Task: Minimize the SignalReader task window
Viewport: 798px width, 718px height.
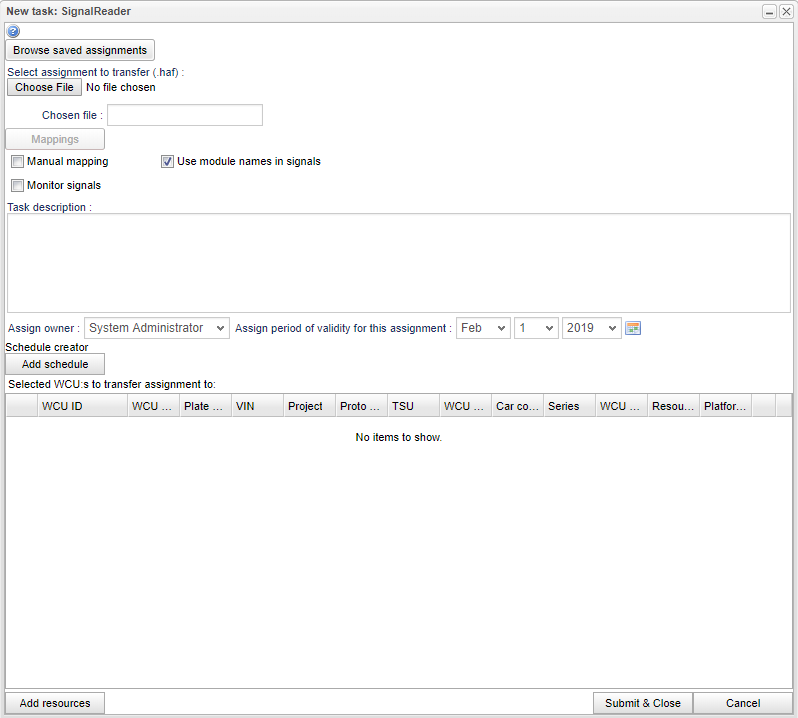Action: (x=769, y=11)
